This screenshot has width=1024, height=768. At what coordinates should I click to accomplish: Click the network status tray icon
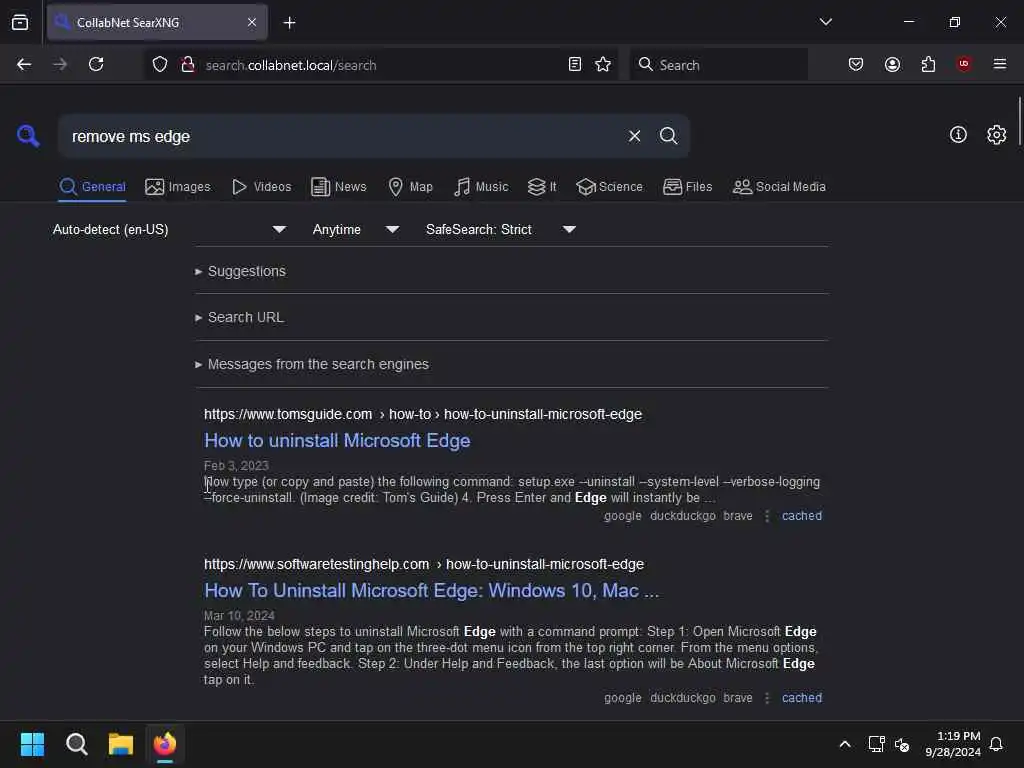click(x=876, y=744)
